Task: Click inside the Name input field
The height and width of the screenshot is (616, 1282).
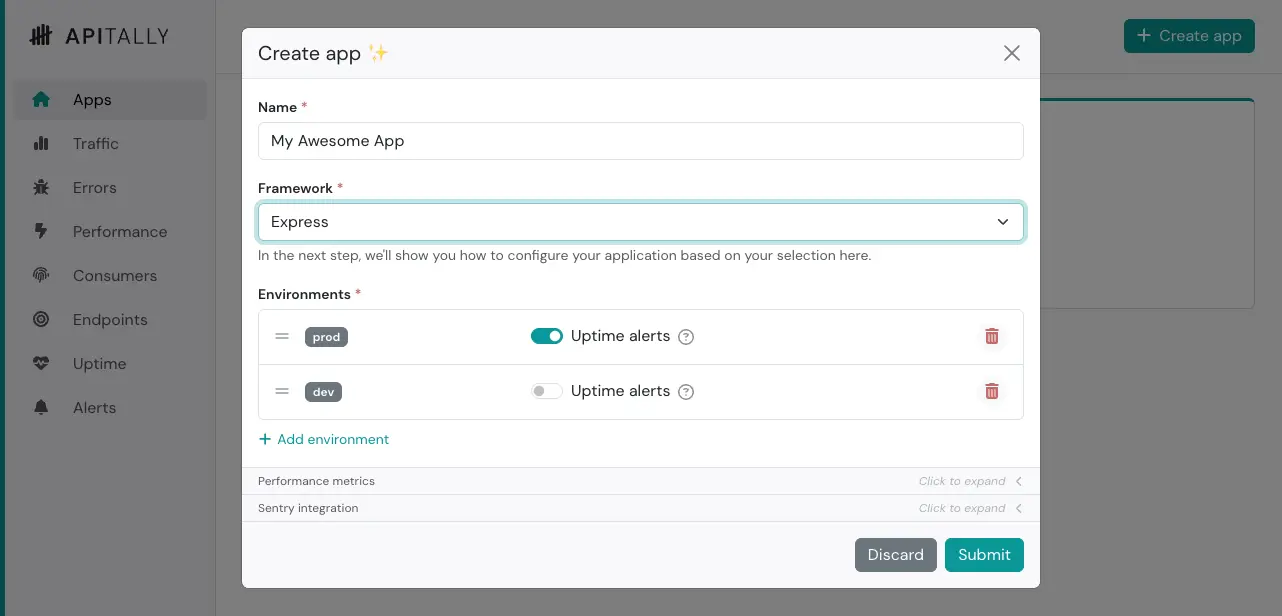Action: click(x=641, y=140)
